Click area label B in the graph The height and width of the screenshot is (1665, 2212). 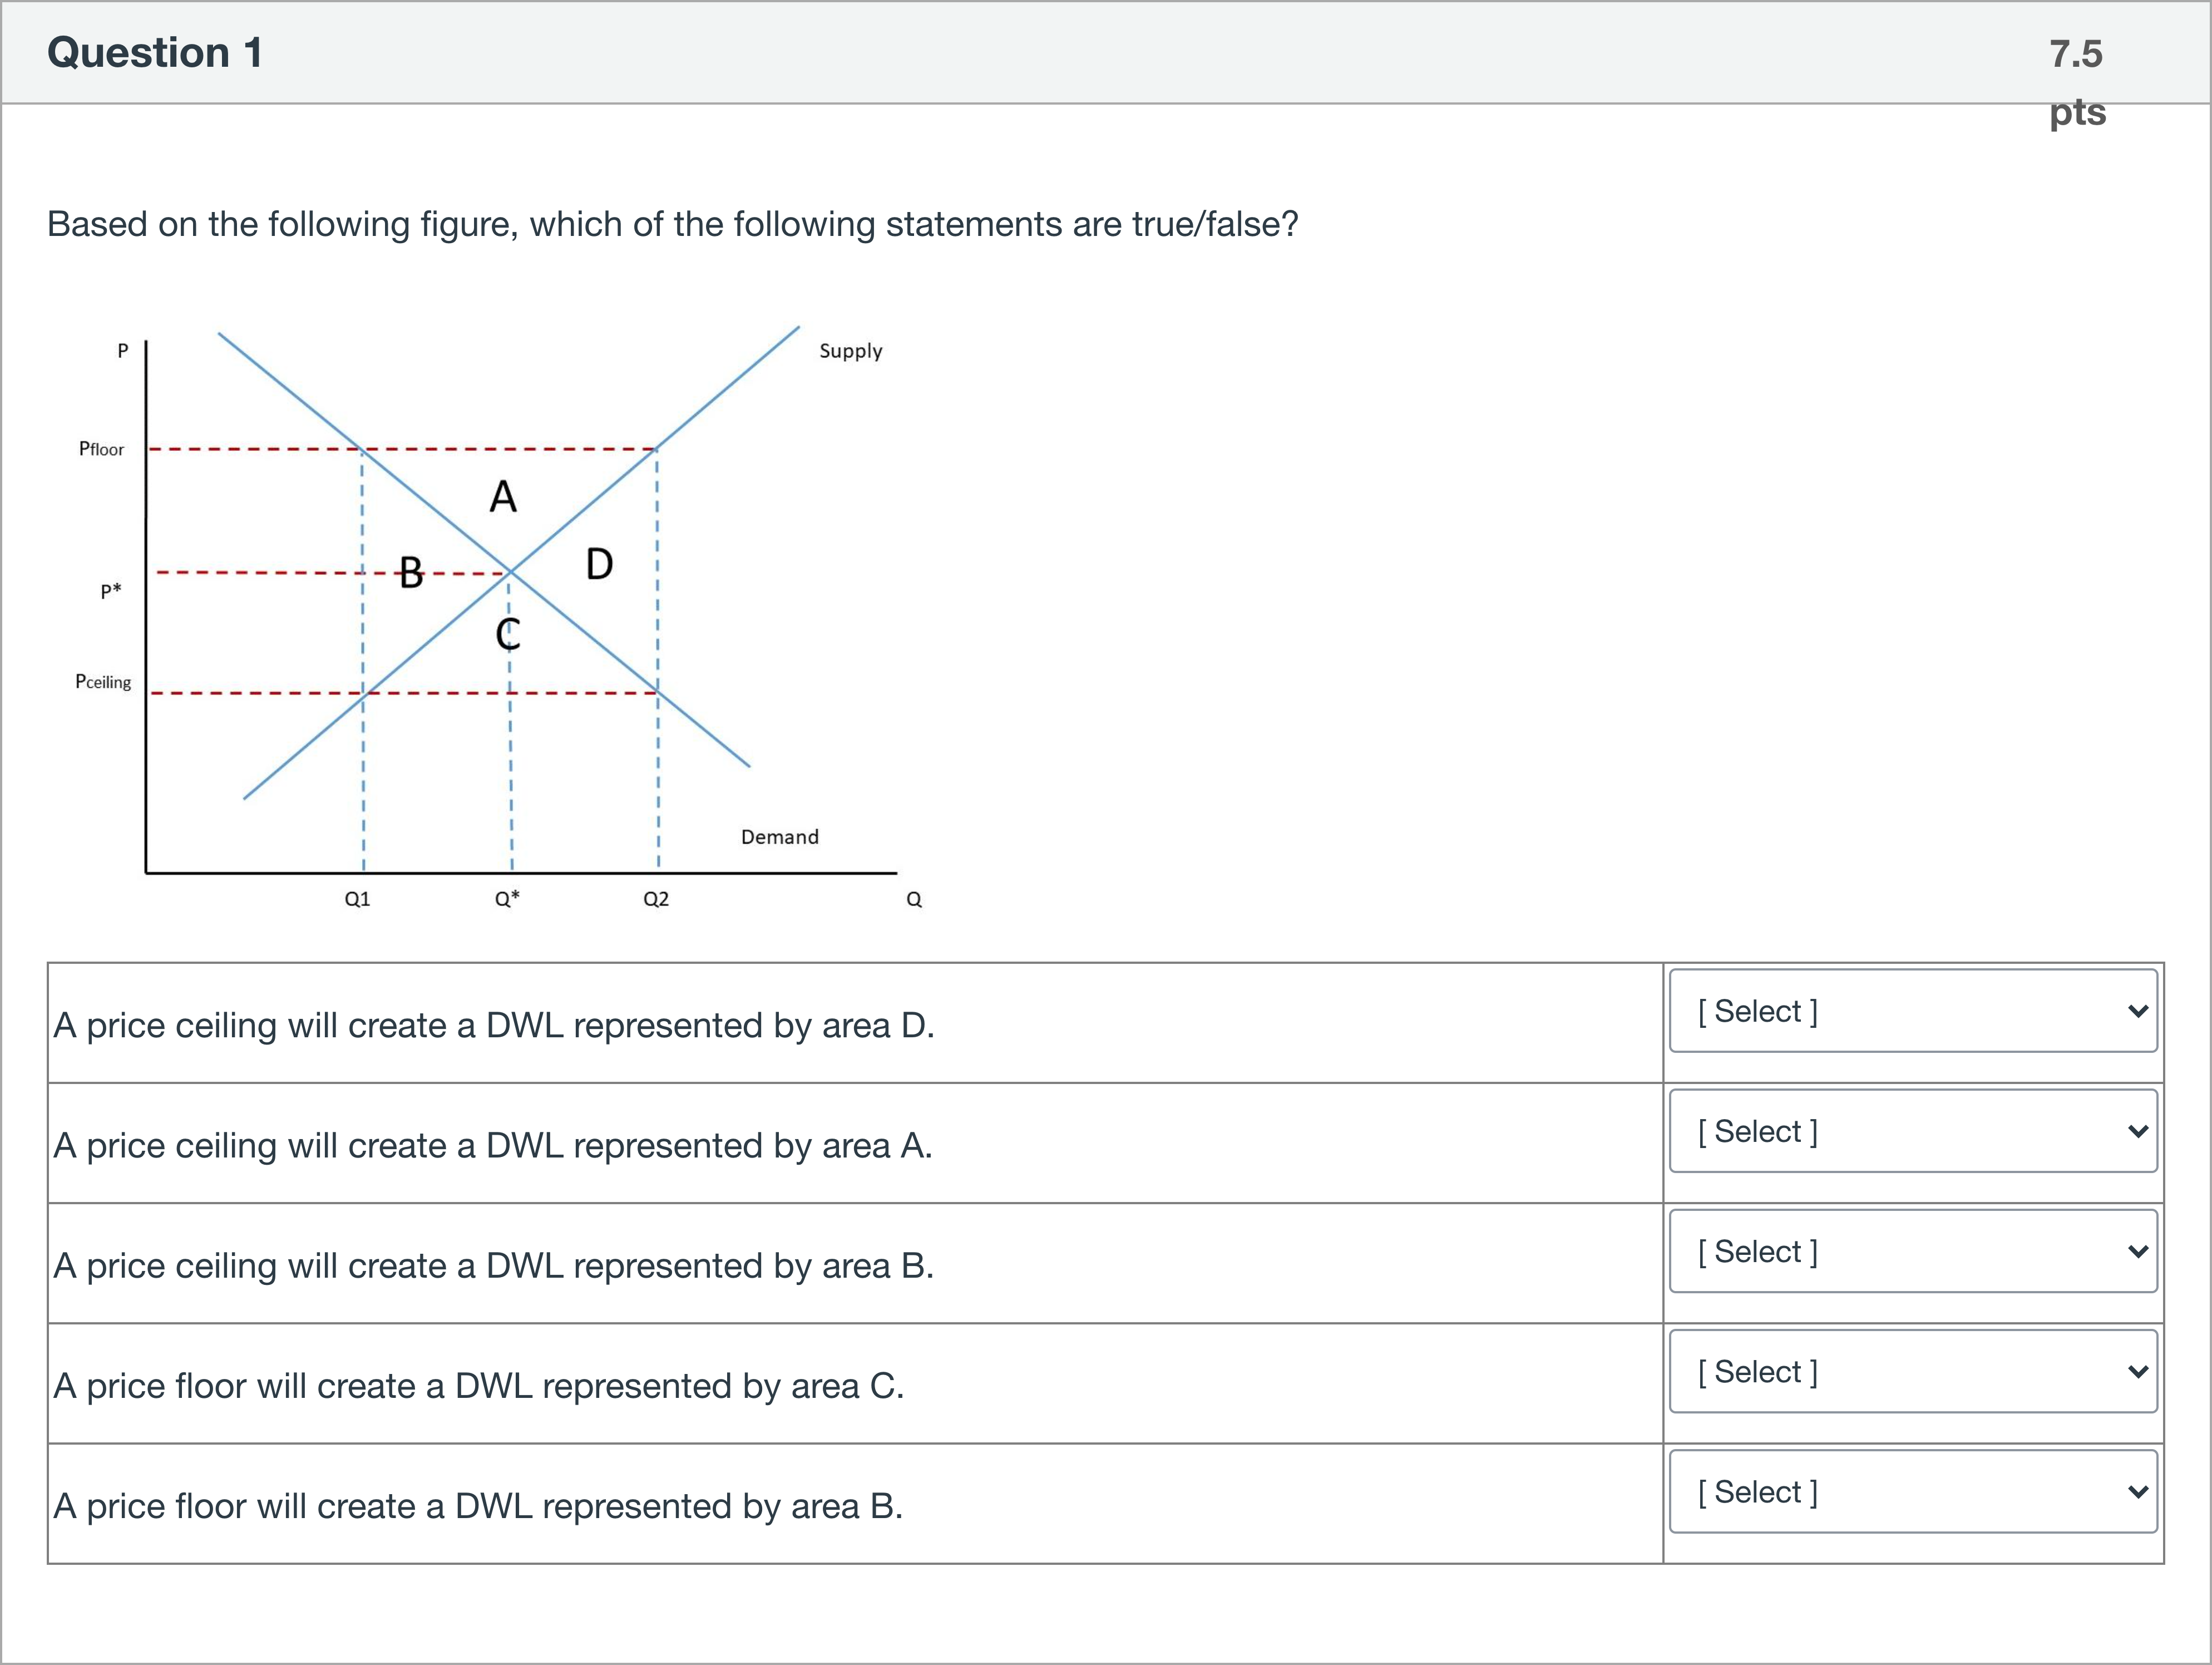point(411,573)
